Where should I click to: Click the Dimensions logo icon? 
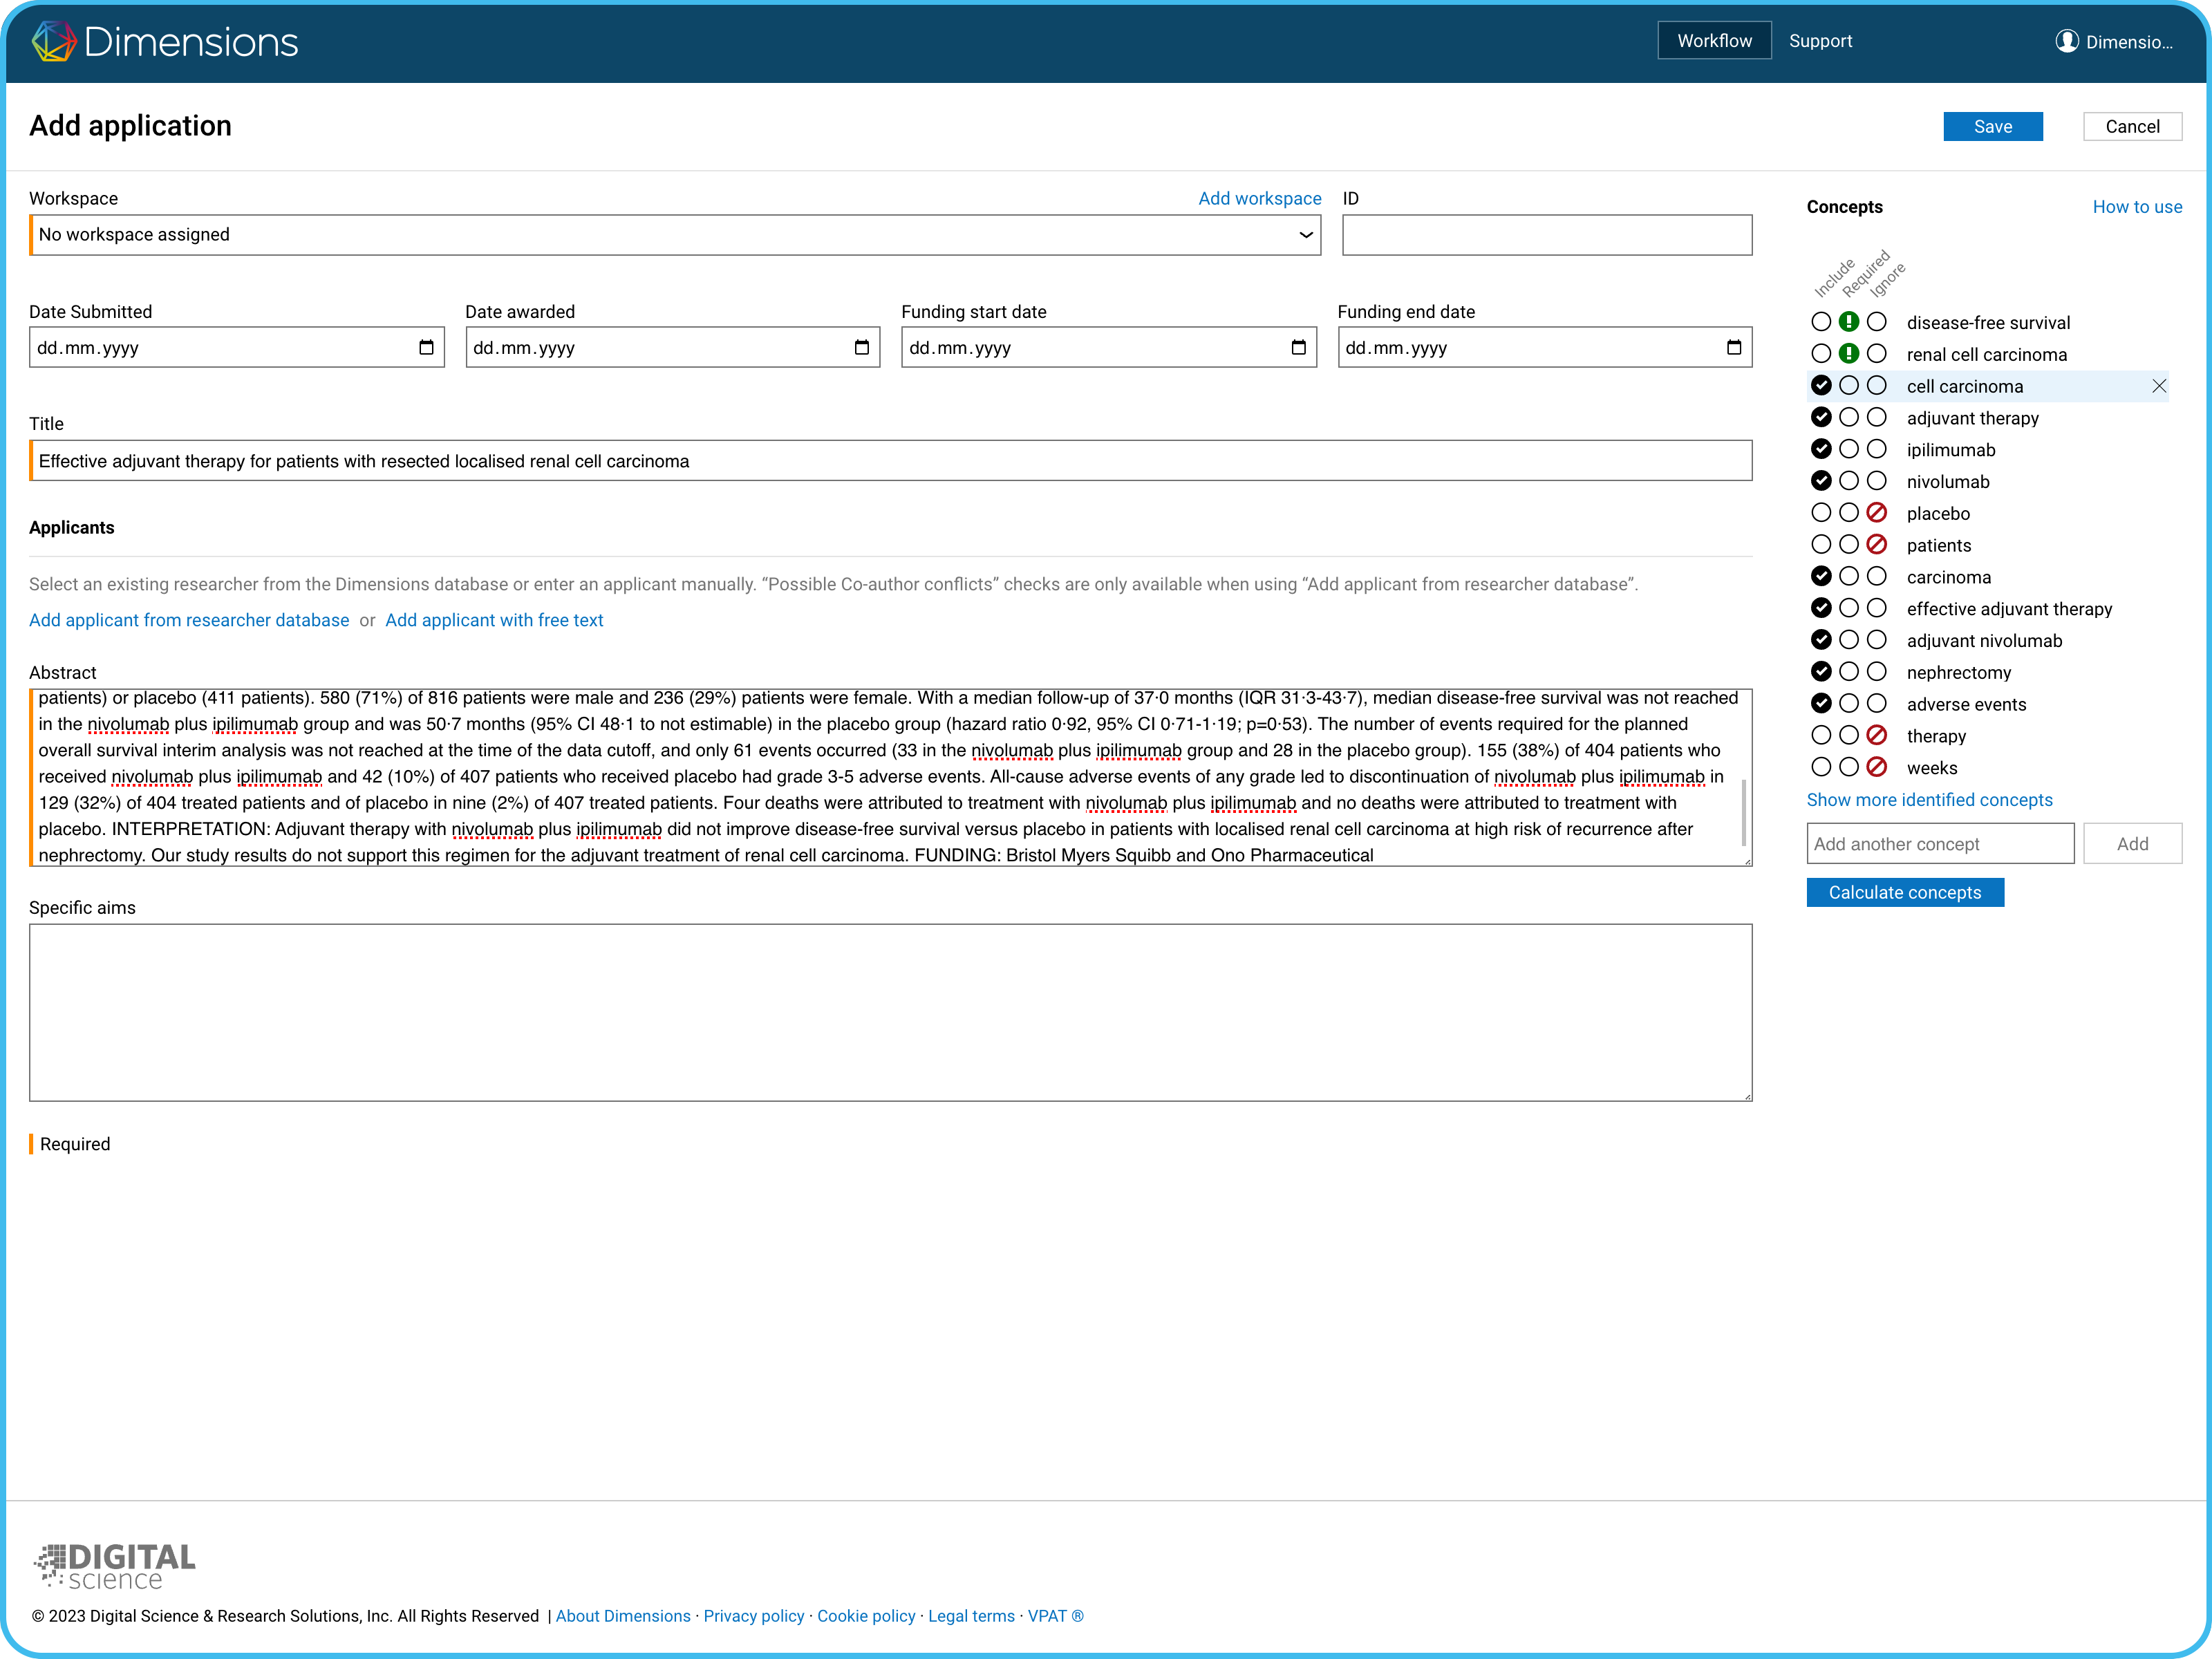click(x=54, y=41)
